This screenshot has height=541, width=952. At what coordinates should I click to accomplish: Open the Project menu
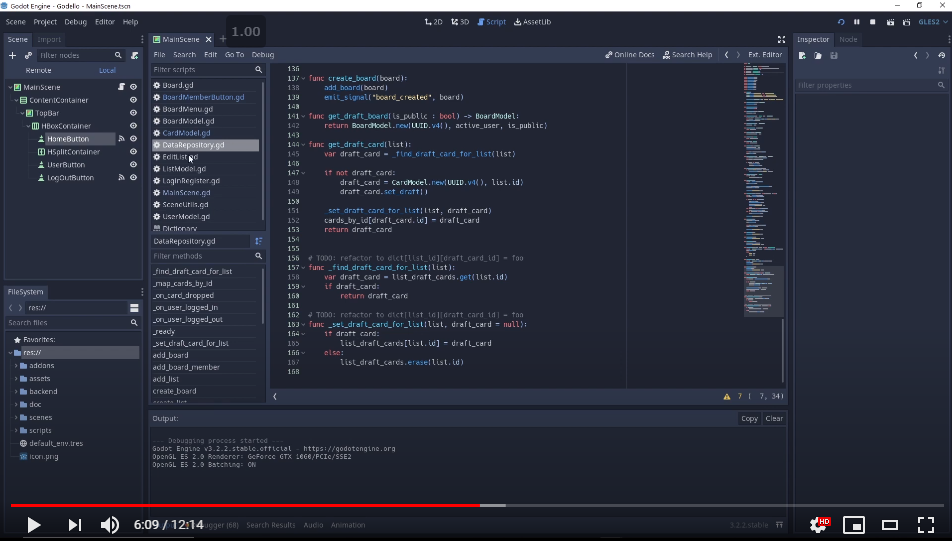click(x=45, y=22)
